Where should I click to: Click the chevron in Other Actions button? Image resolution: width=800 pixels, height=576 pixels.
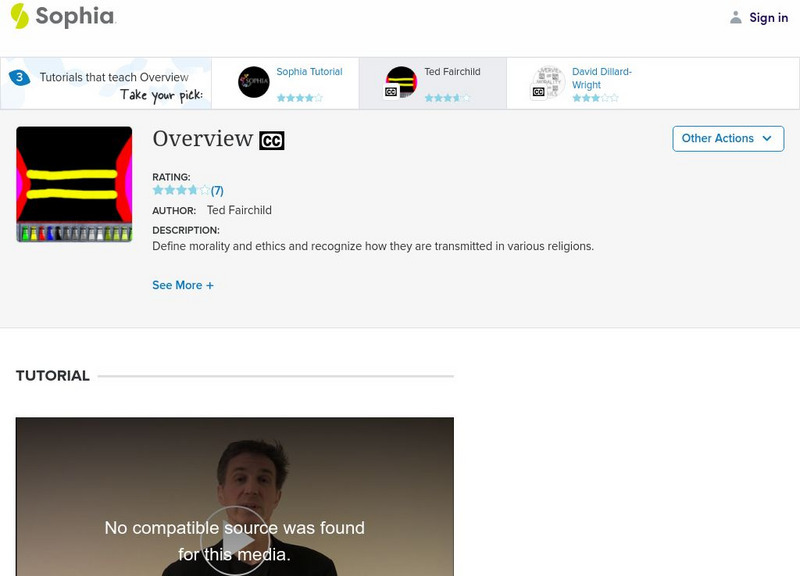click(767, 139)
